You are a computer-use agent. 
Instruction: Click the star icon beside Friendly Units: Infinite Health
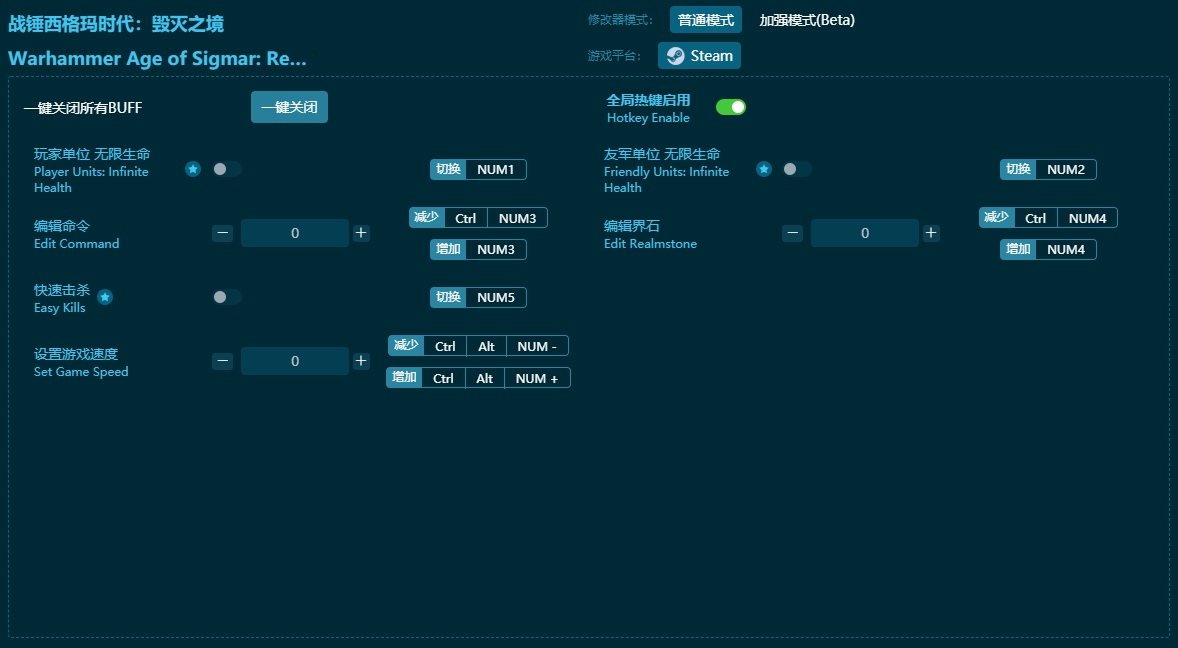coord(763,169)
